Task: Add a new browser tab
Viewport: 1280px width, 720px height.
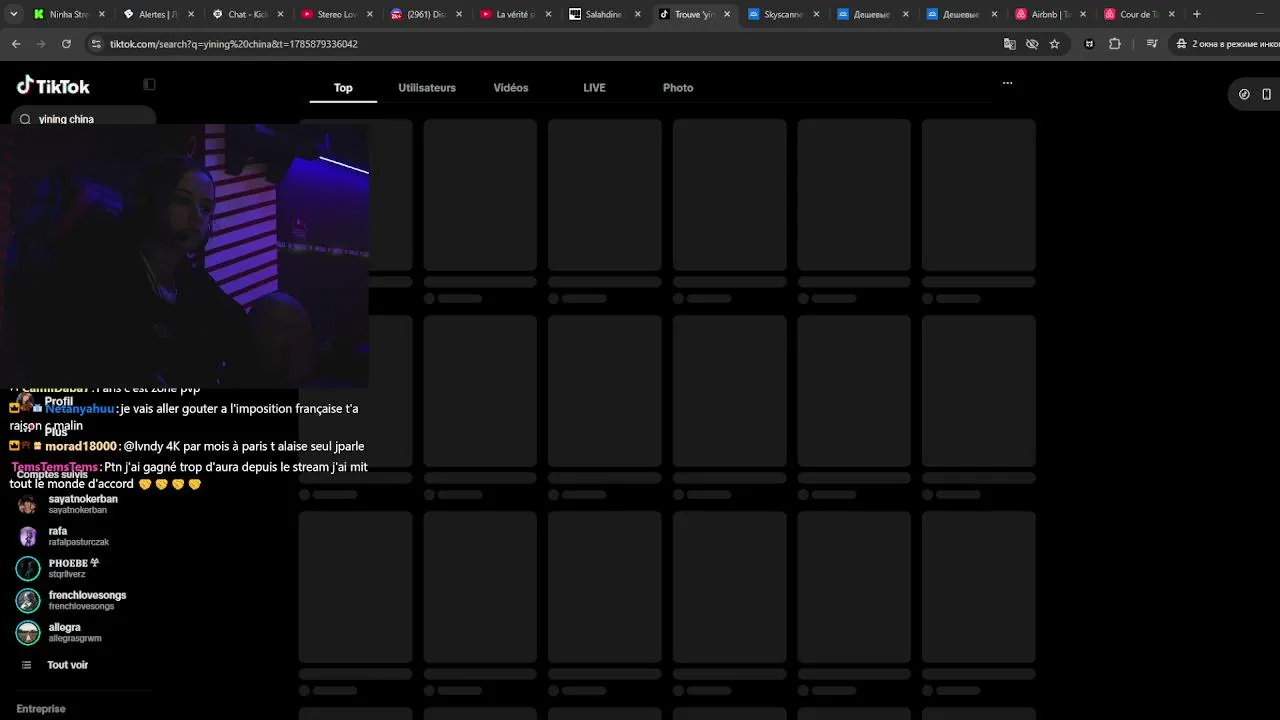Action: pos(1196,14)
